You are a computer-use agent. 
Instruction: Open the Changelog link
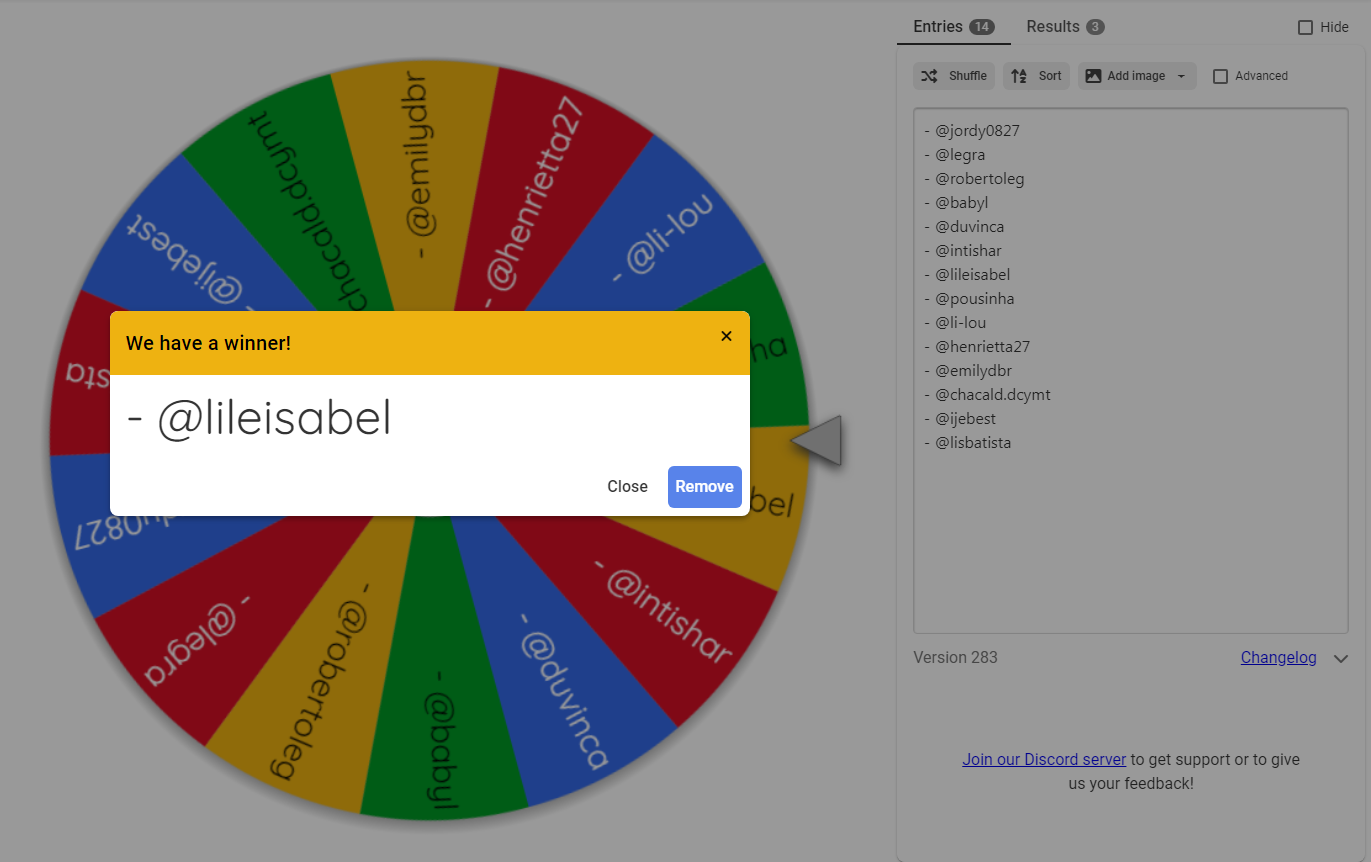[1278, 658]
